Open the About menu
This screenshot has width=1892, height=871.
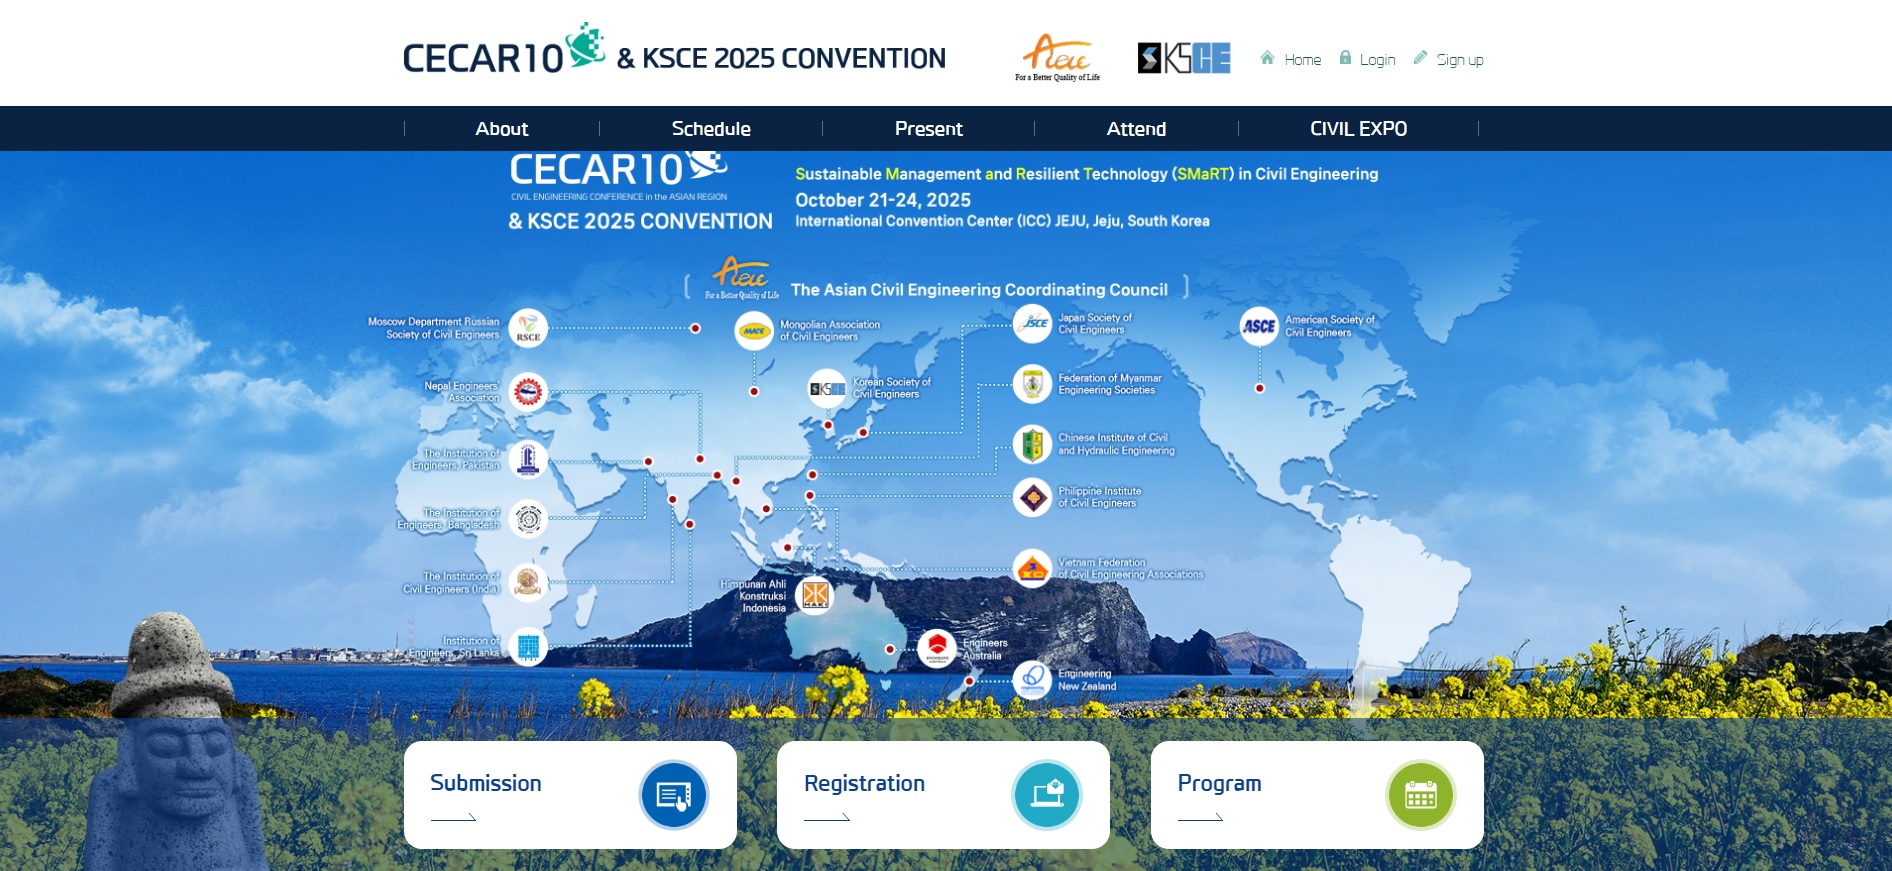[x=501, y=129]
